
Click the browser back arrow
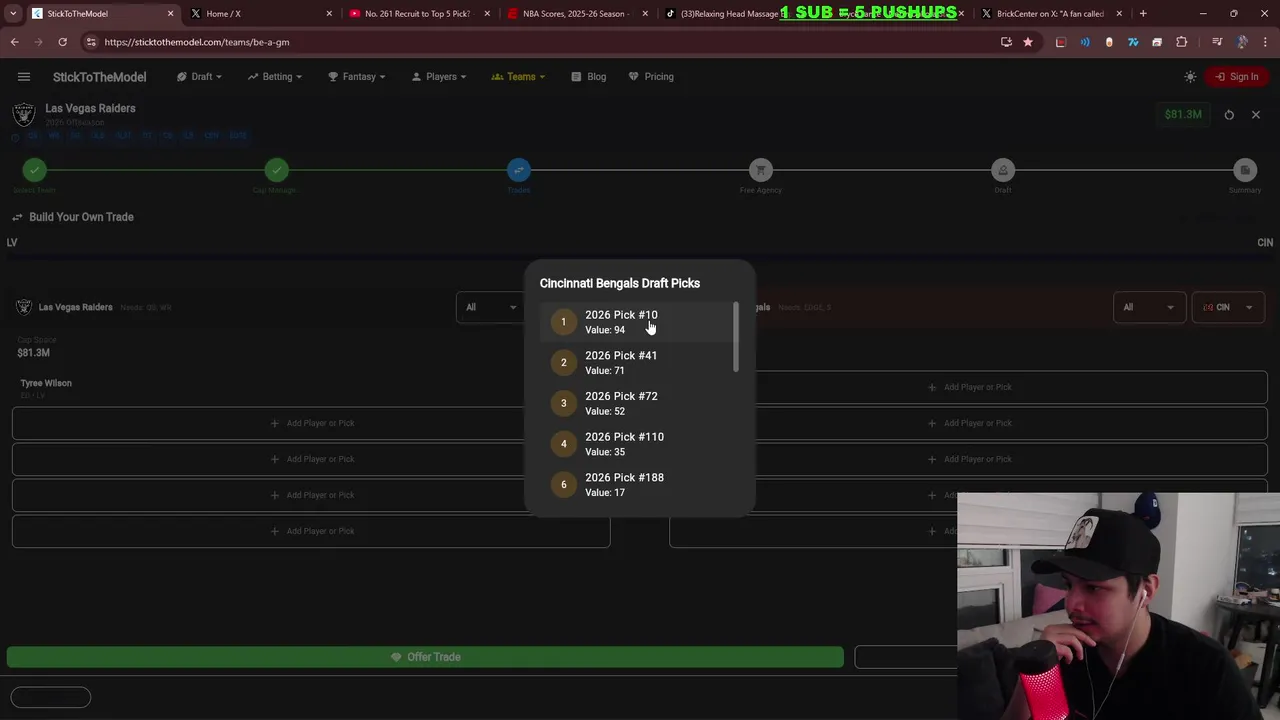[14, 42]
